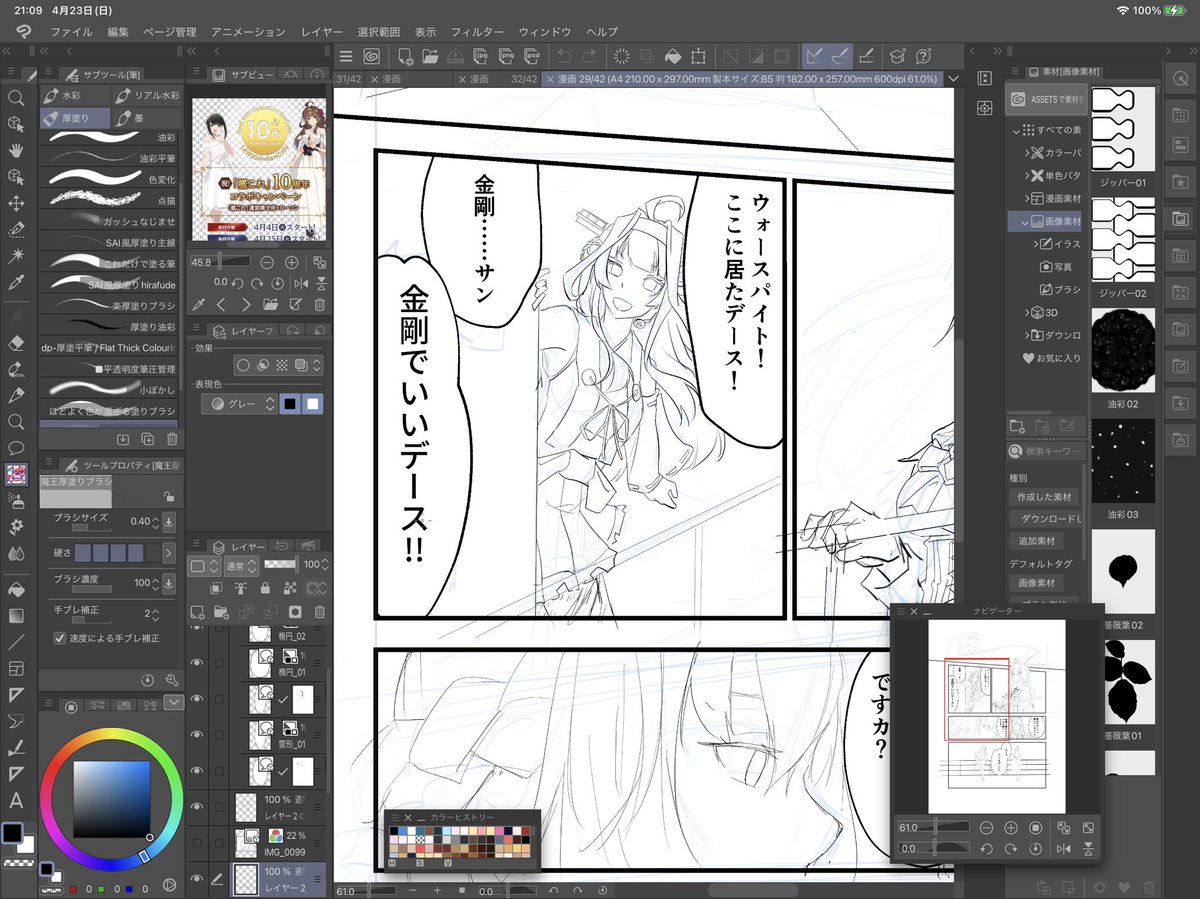Image resolution: width=1200 pixels, height=899 pixels.
Task: Open the 編集 menu
Action: click(x=118, y=32)
